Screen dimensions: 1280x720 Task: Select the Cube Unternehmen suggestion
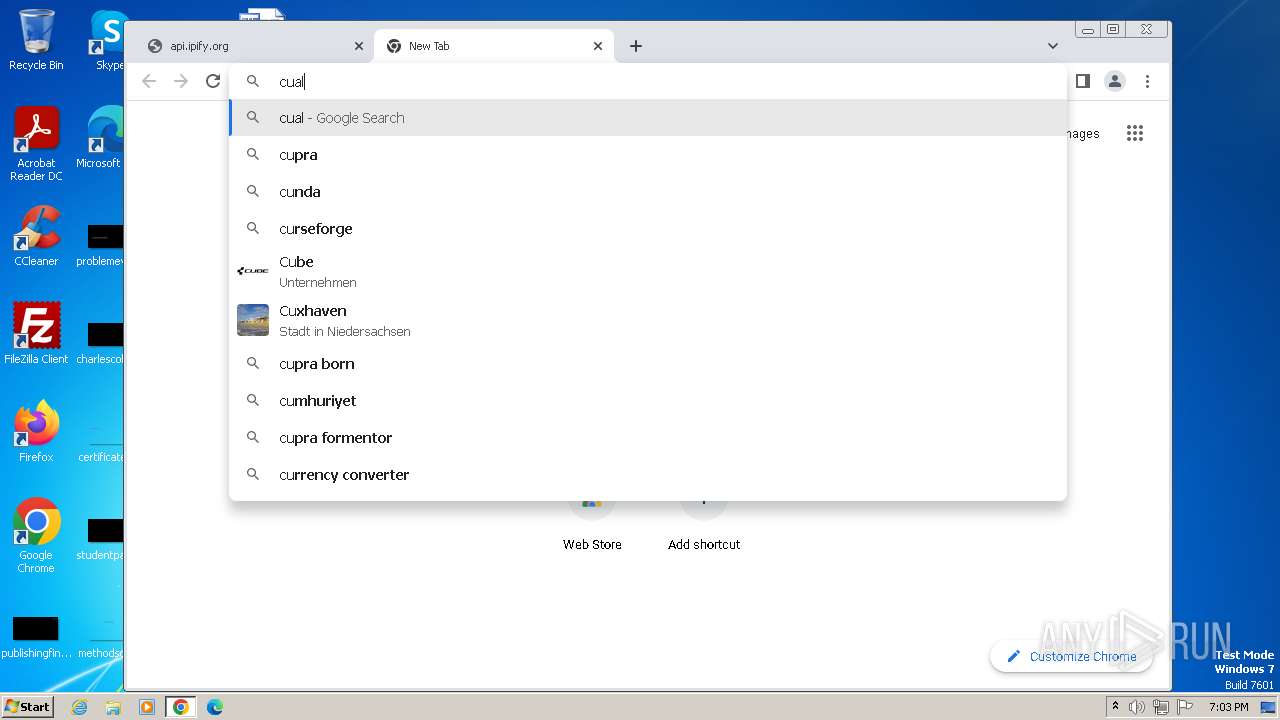click(x=648, y=271)
